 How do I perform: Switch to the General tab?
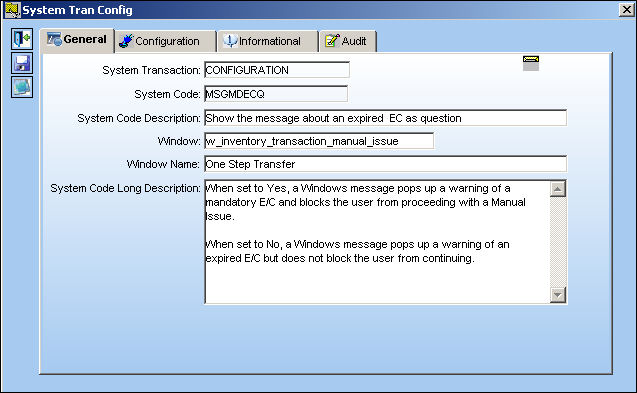click(77, 40)
